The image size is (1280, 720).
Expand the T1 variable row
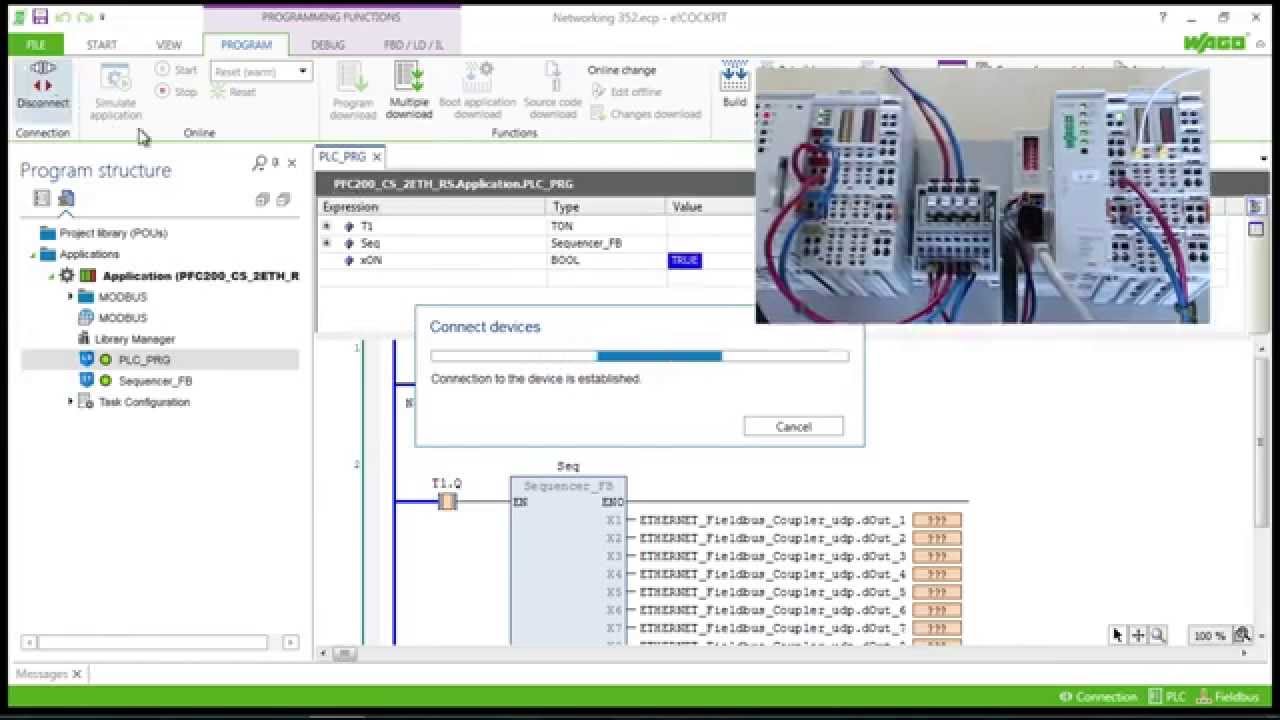[326, 226]
